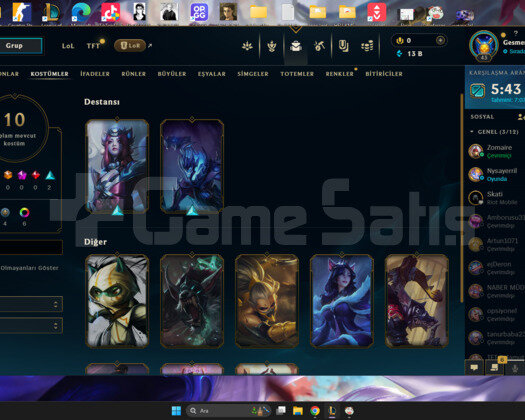Open the Collection (backpack) icon

pyautogui.click(x=296, y=46)
